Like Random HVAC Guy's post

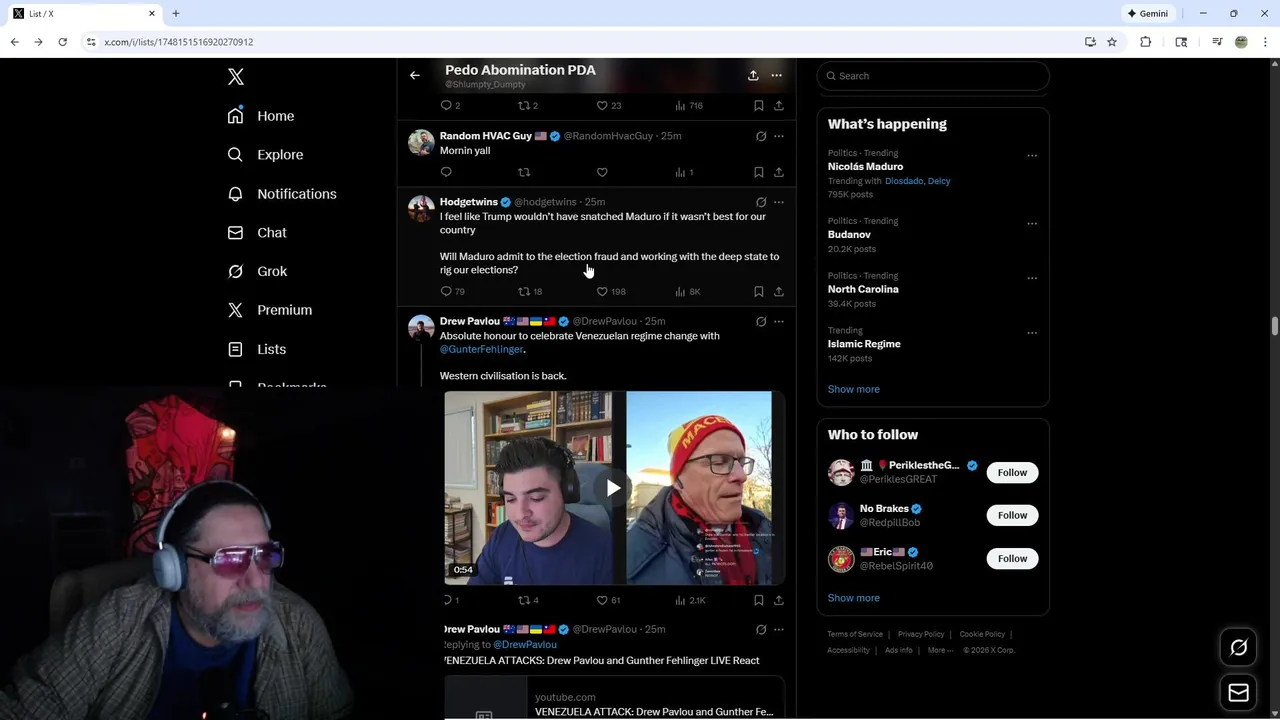[602, 172]
